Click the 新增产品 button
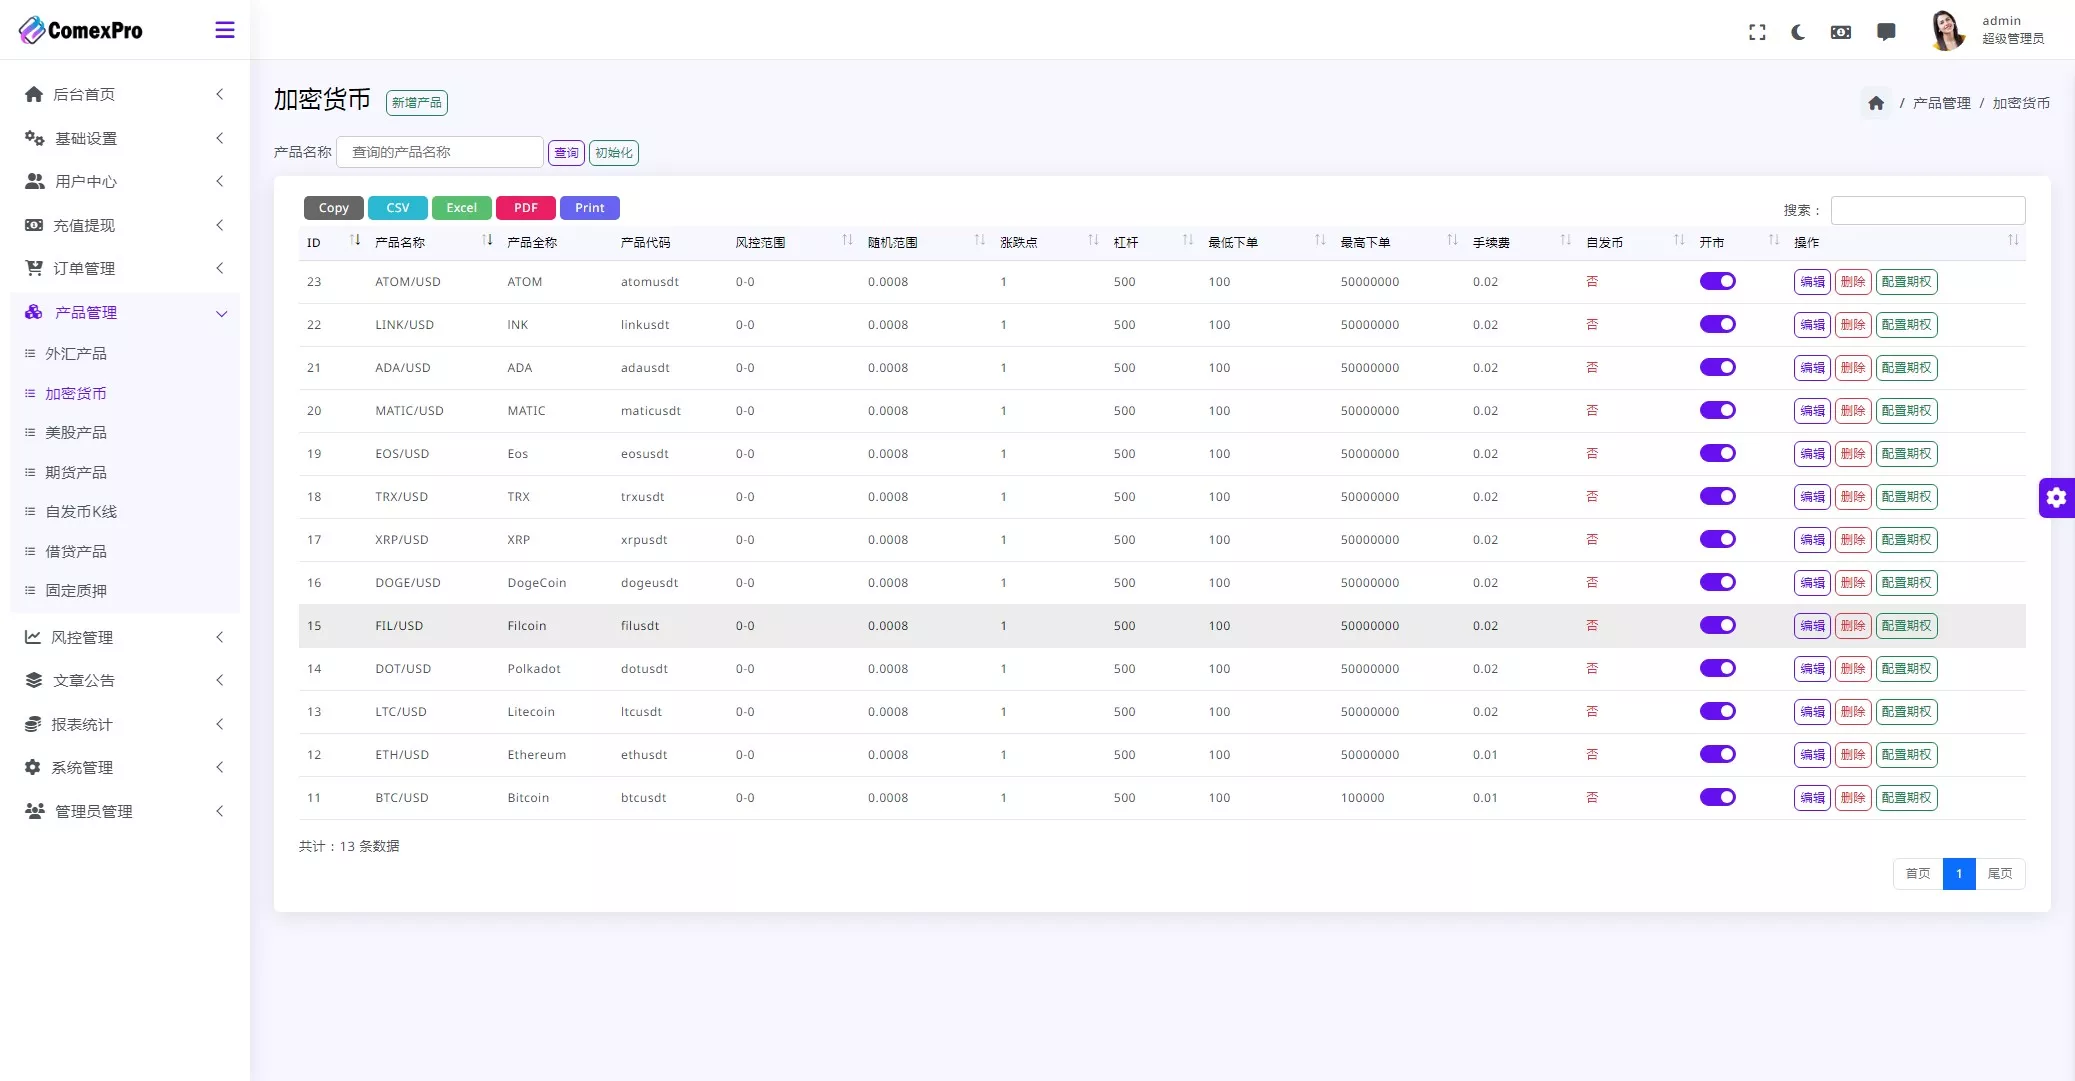 (416, 103)
